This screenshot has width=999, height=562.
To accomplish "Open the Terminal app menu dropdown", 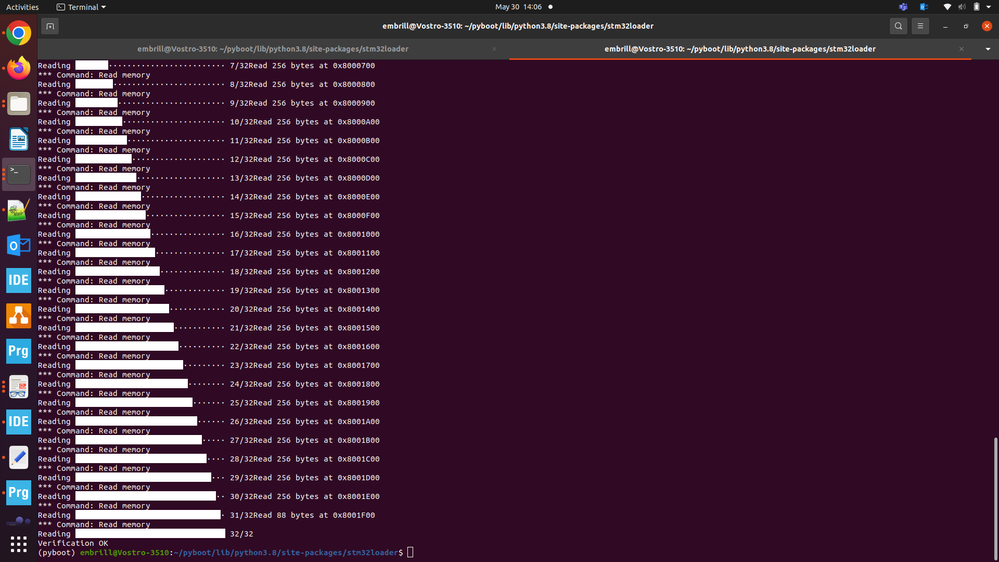I will (82, 7).
